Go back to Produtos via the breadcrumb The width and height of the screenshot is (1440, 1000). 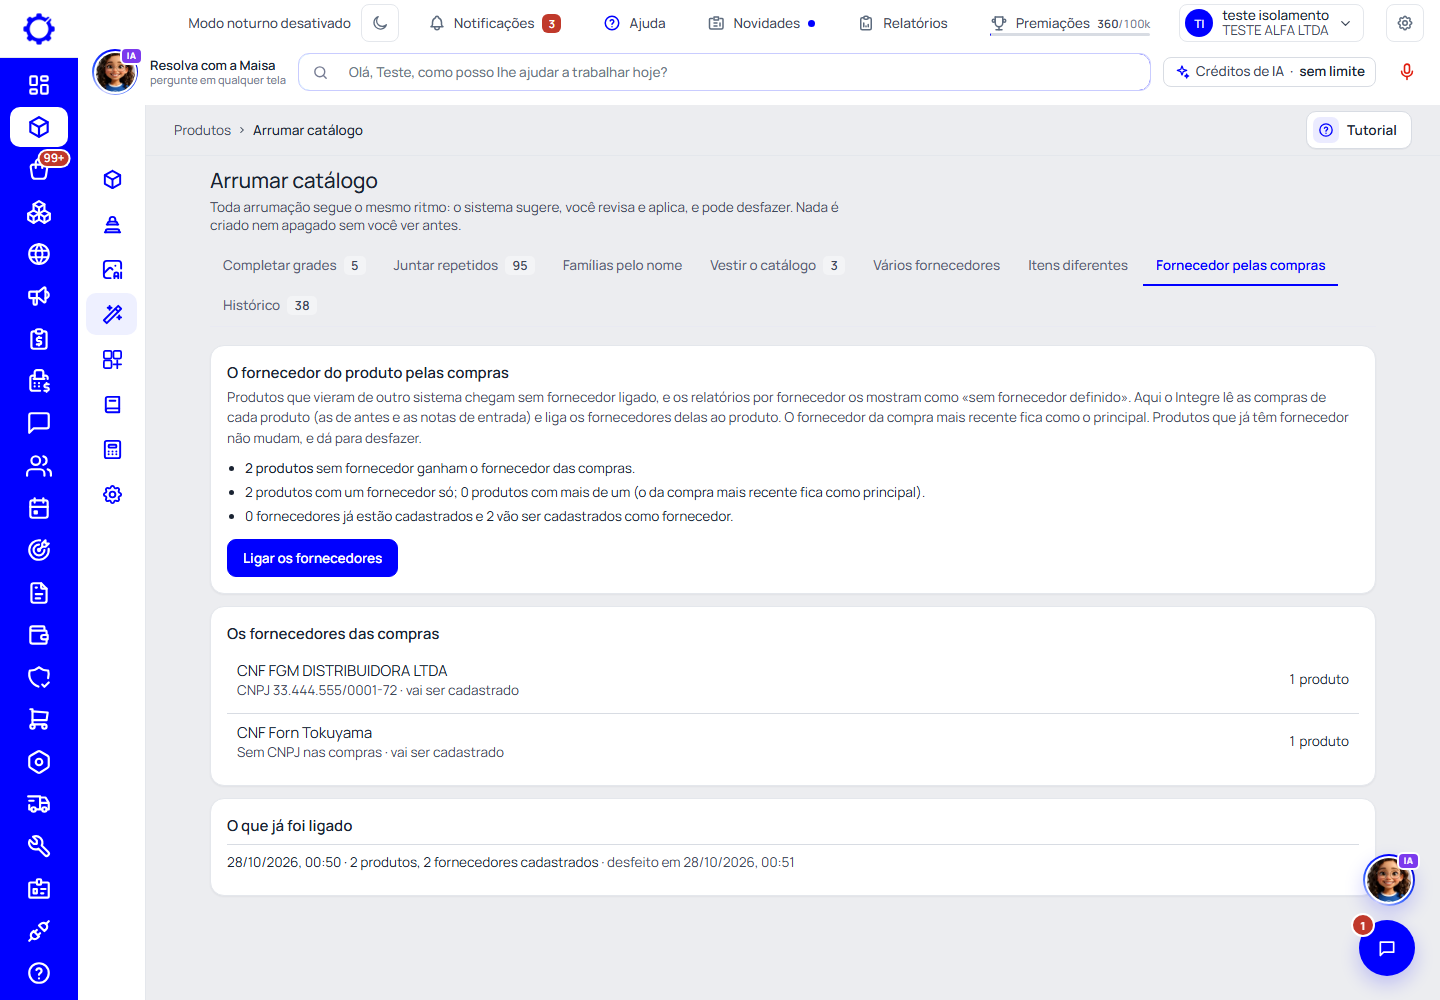[x=202, y=130]
